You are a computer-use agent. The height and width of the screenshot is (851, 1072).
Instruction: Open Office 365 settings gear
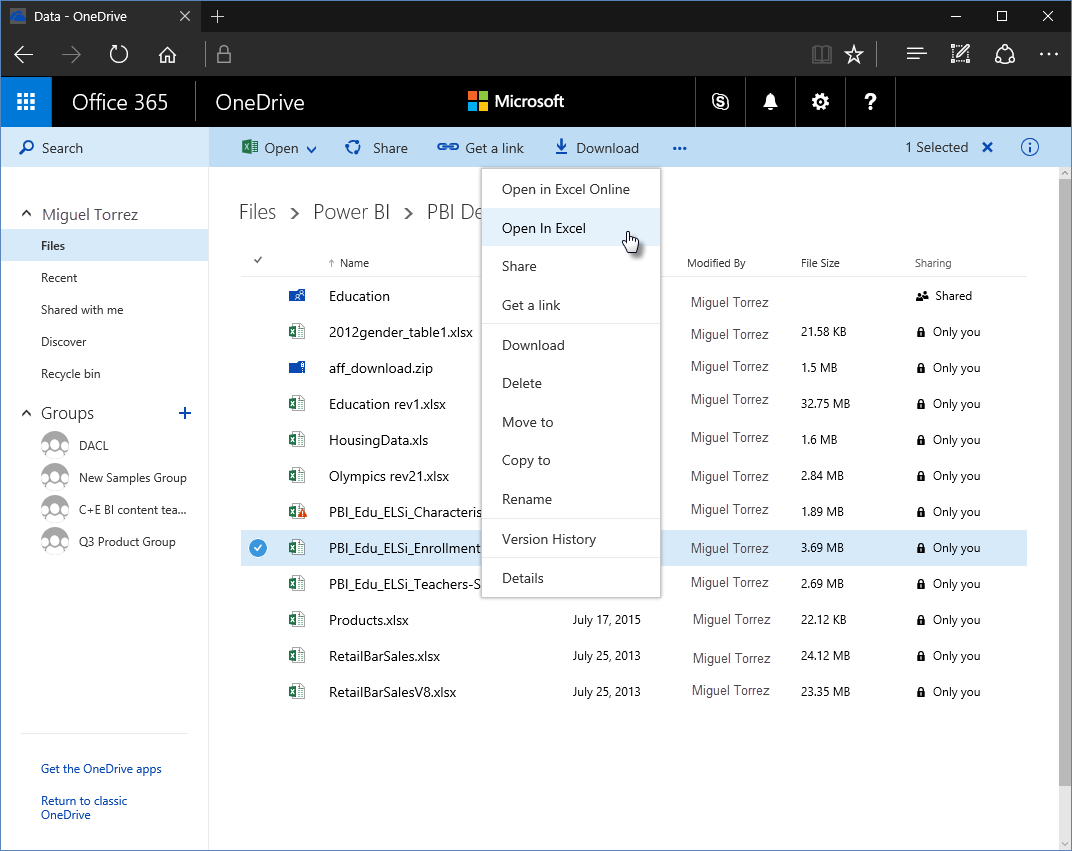coord(820,101)
